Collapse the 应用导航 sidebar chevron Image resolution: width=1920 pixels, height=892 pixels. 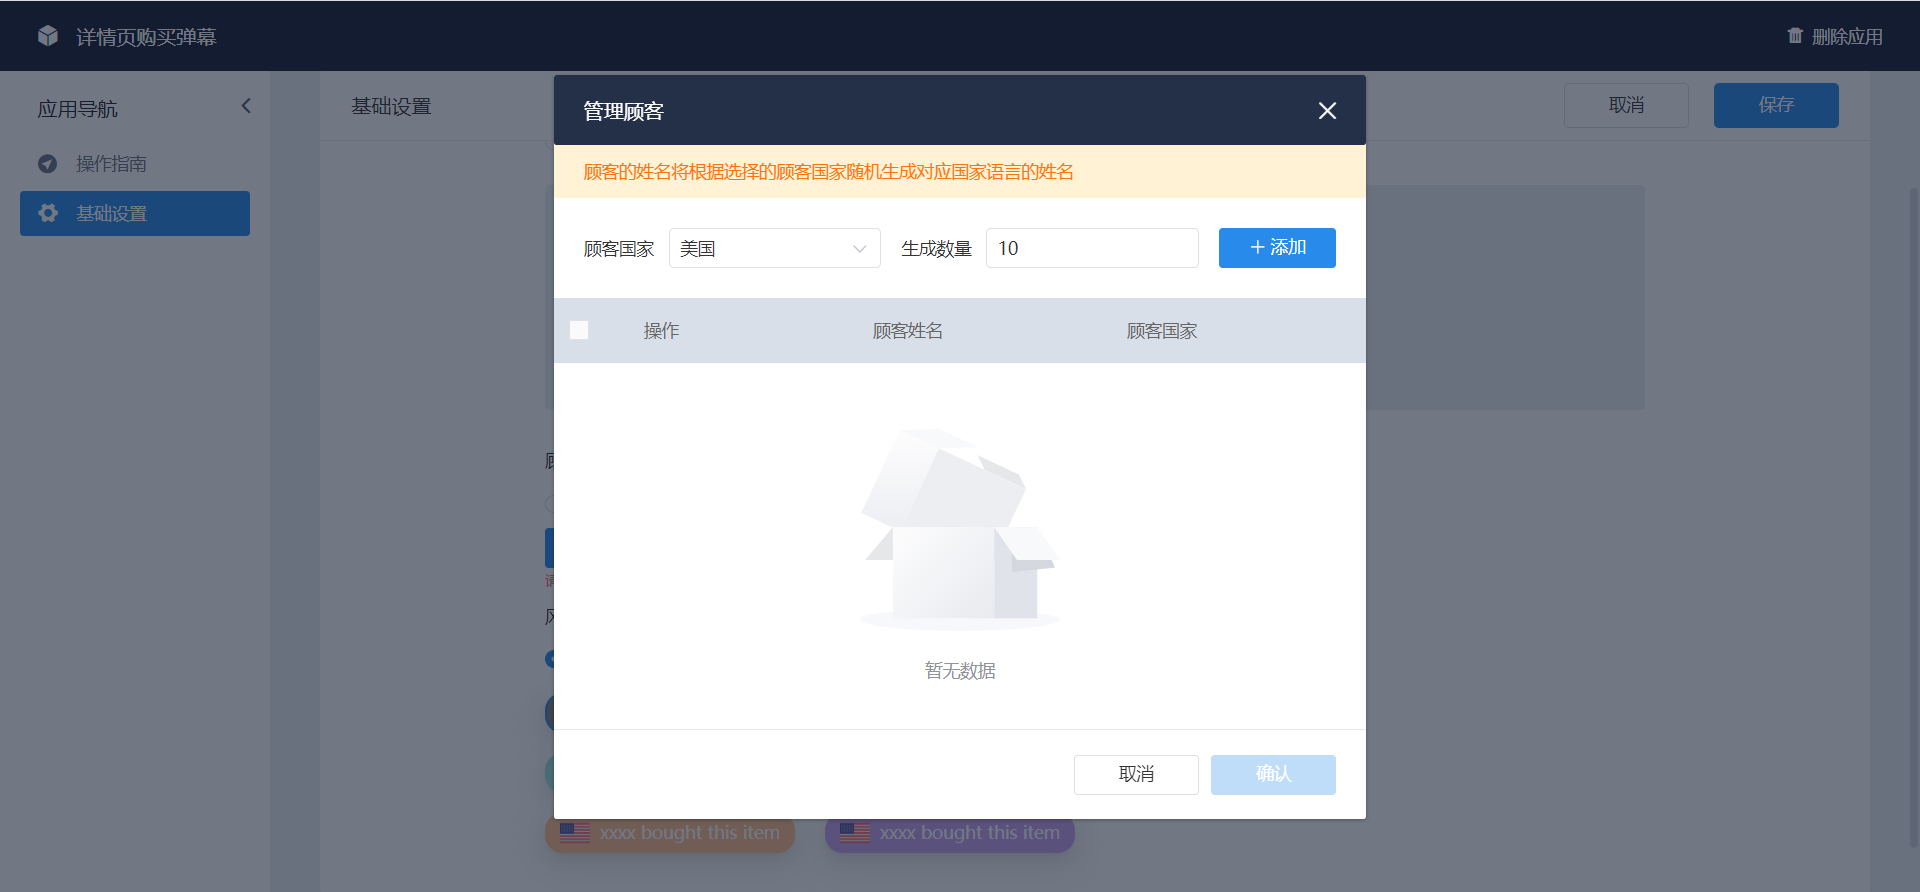(246, 106)
